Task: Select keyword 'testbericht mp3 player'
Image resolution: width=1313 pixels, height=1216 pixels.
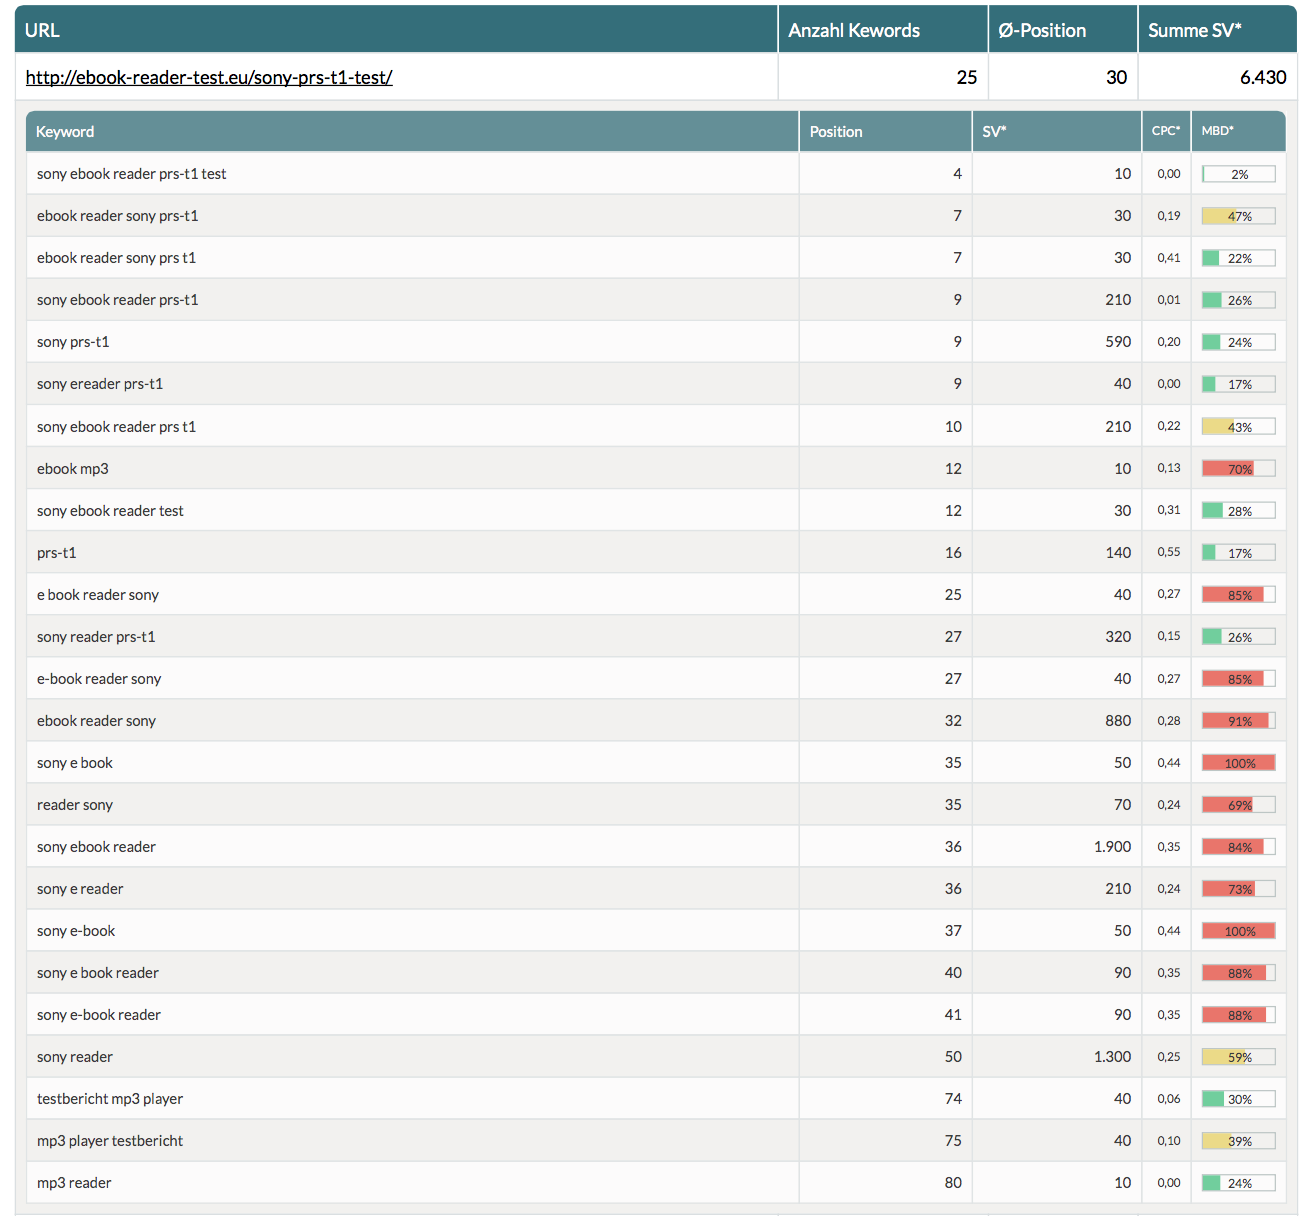Action: [x=110, y=1098]
